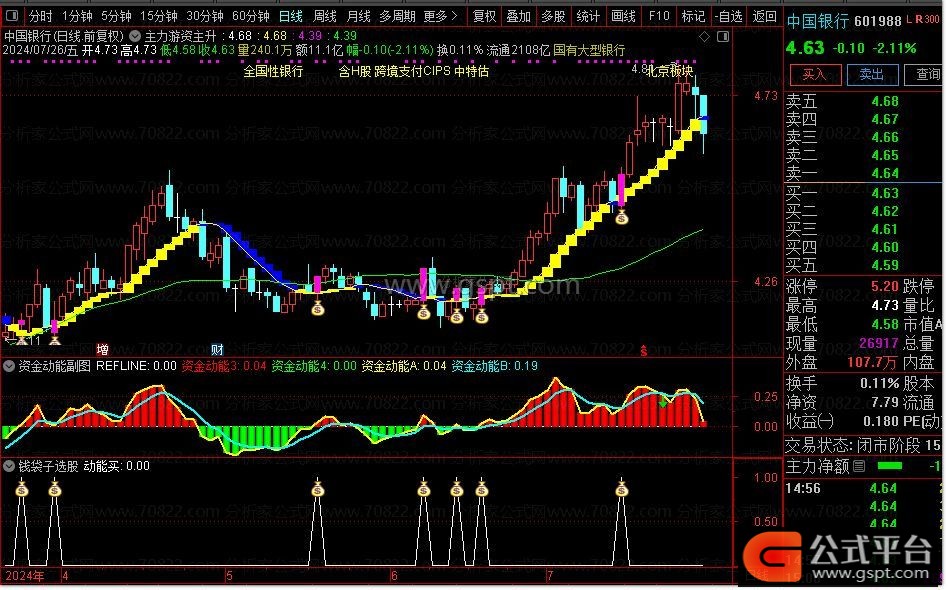Click the 财 financial marker on chart

tap(217, 349)
